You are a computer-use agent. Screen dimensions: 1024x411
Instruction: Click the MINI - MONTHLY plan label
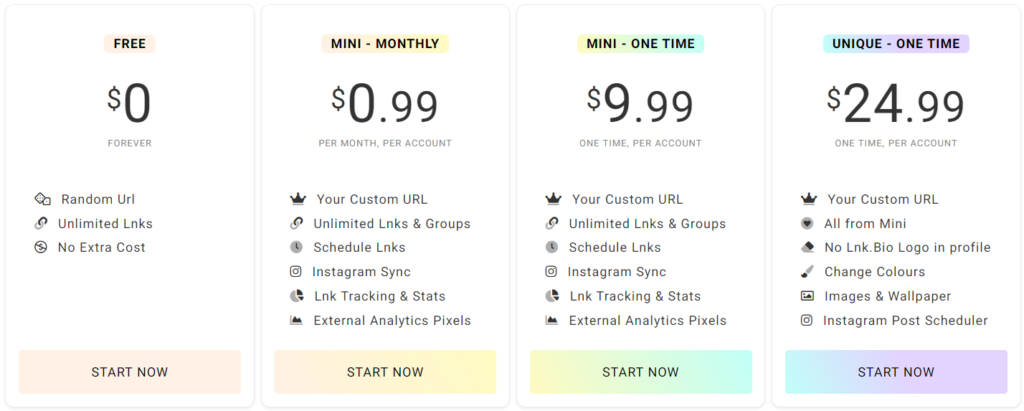pyautogui.click(x=385, y=44)
